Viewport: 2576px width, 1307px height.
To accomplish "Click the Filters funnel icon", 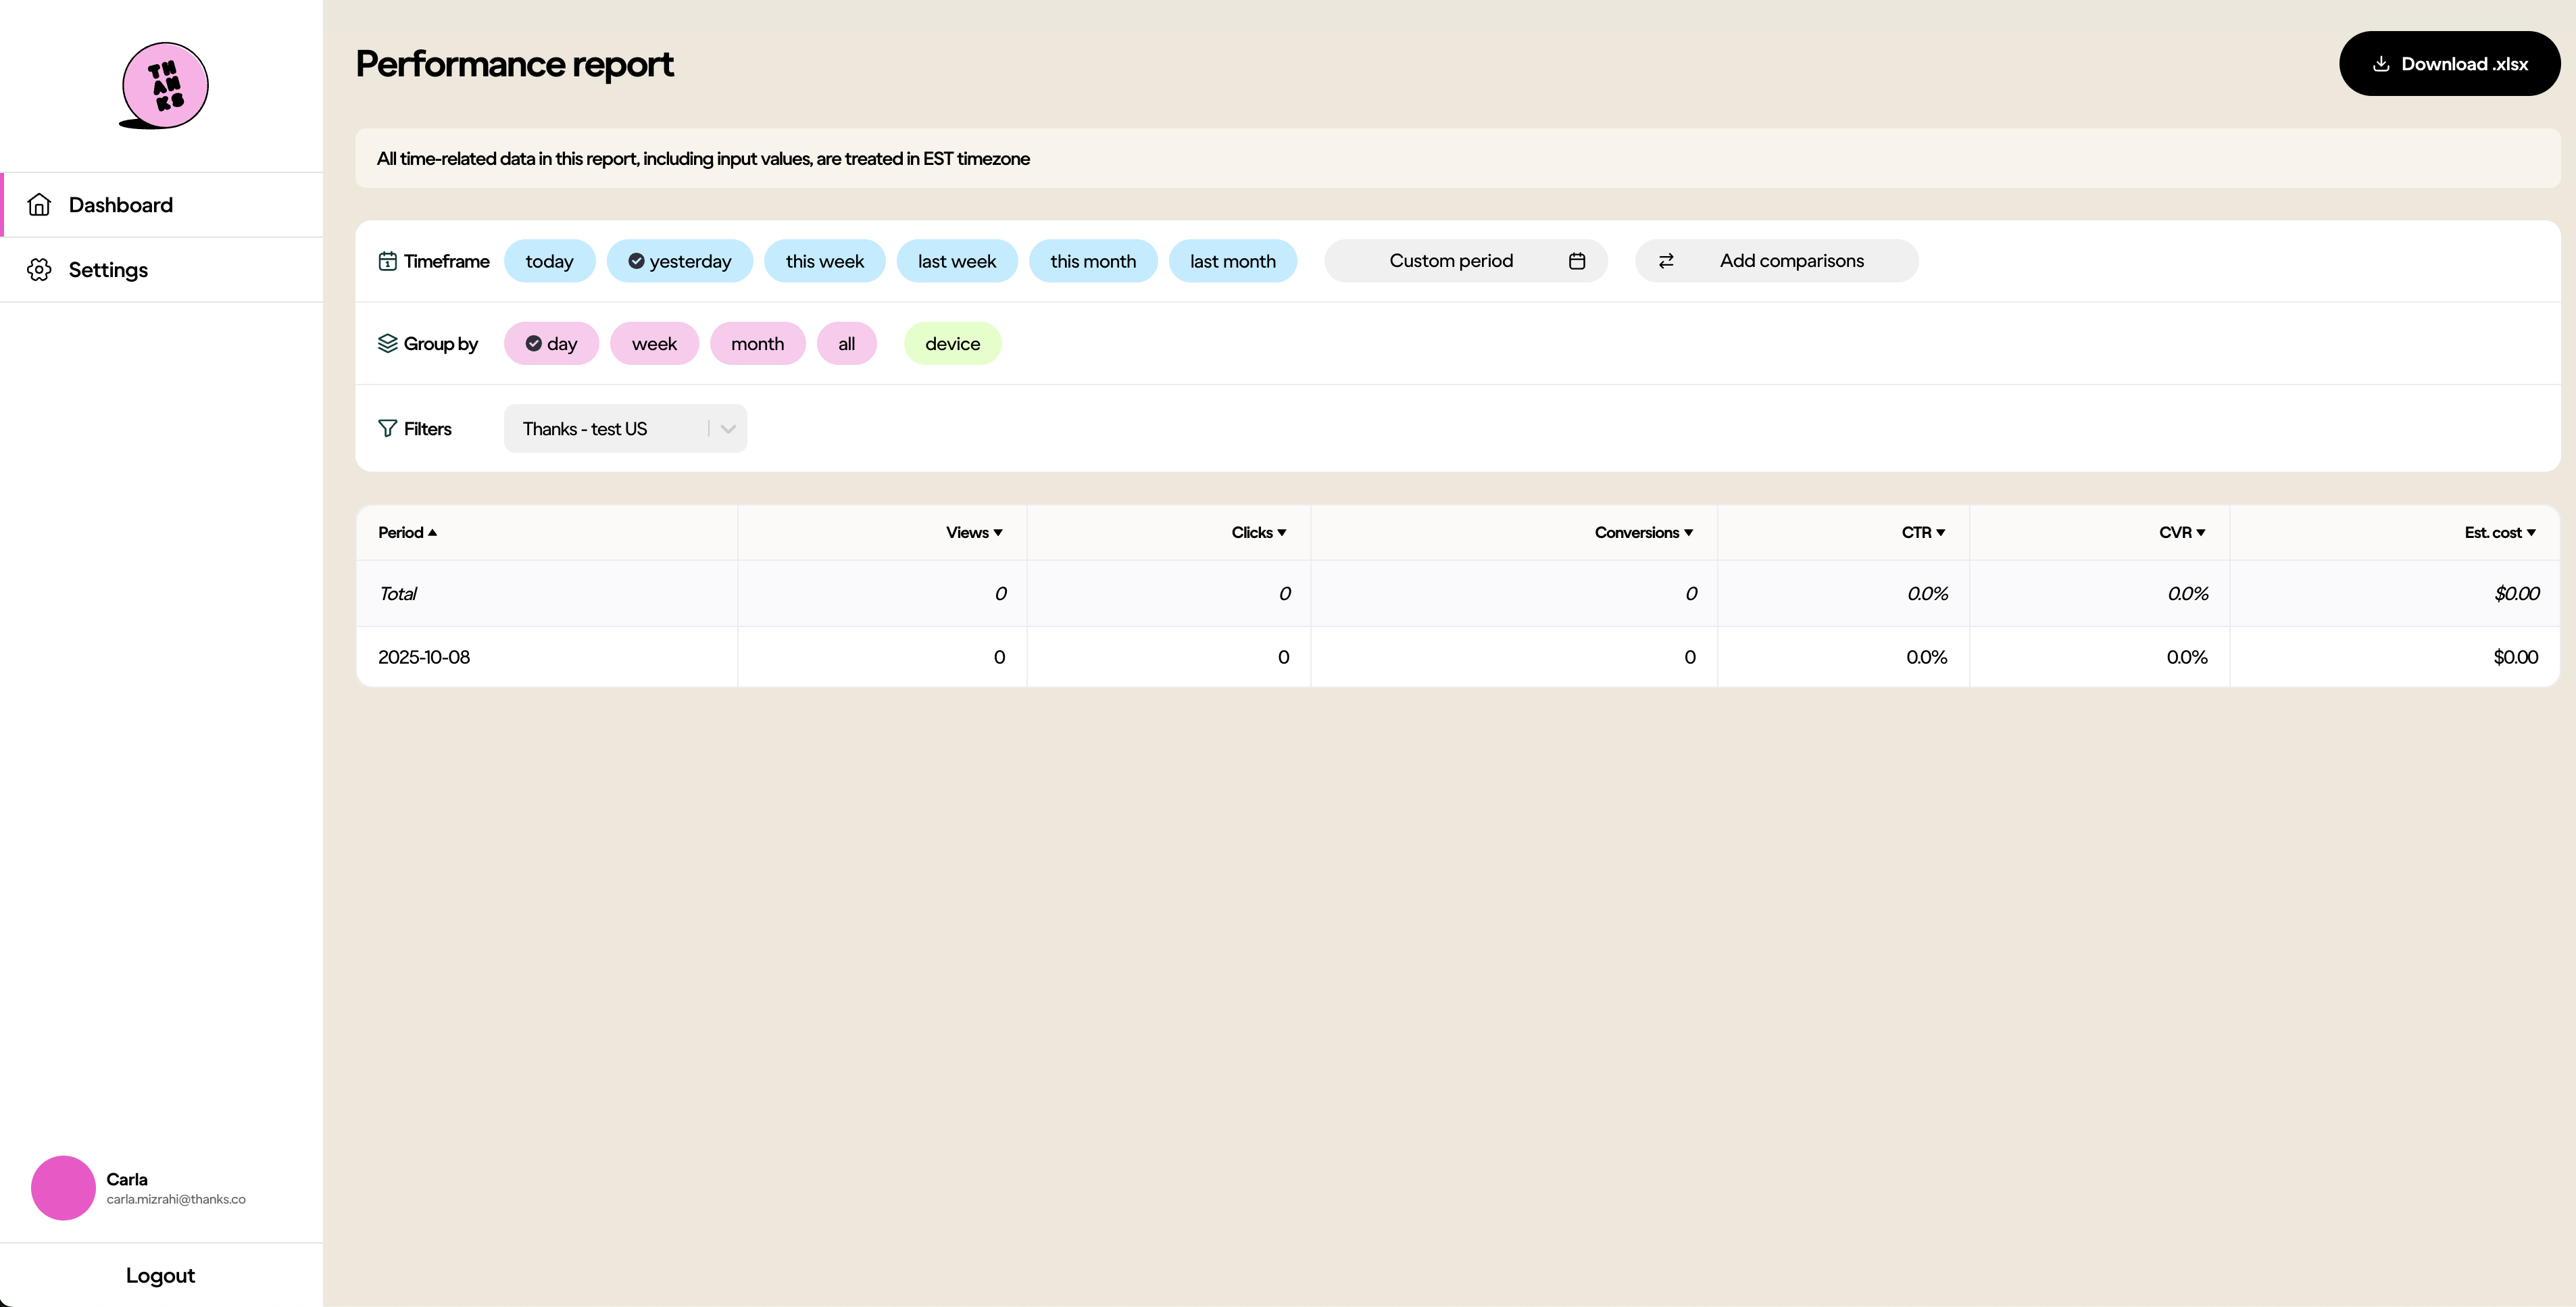I will pyautogui.click(x=388, y=429).
